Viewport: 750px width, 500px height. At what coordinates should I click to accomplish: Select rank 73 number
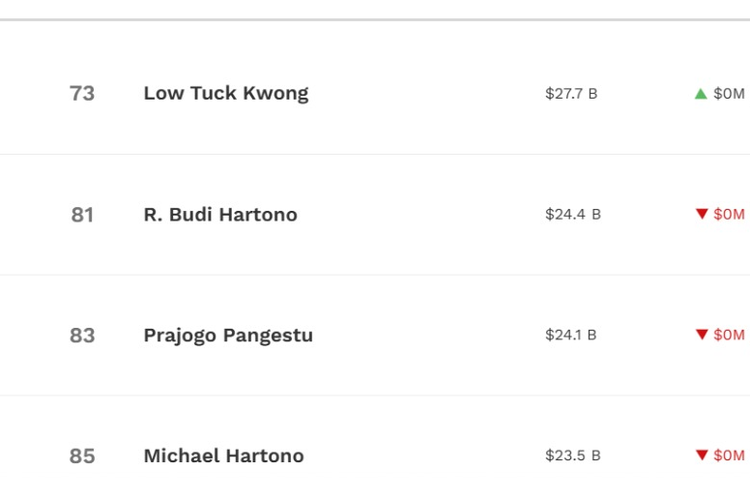(x=82, y=93)
